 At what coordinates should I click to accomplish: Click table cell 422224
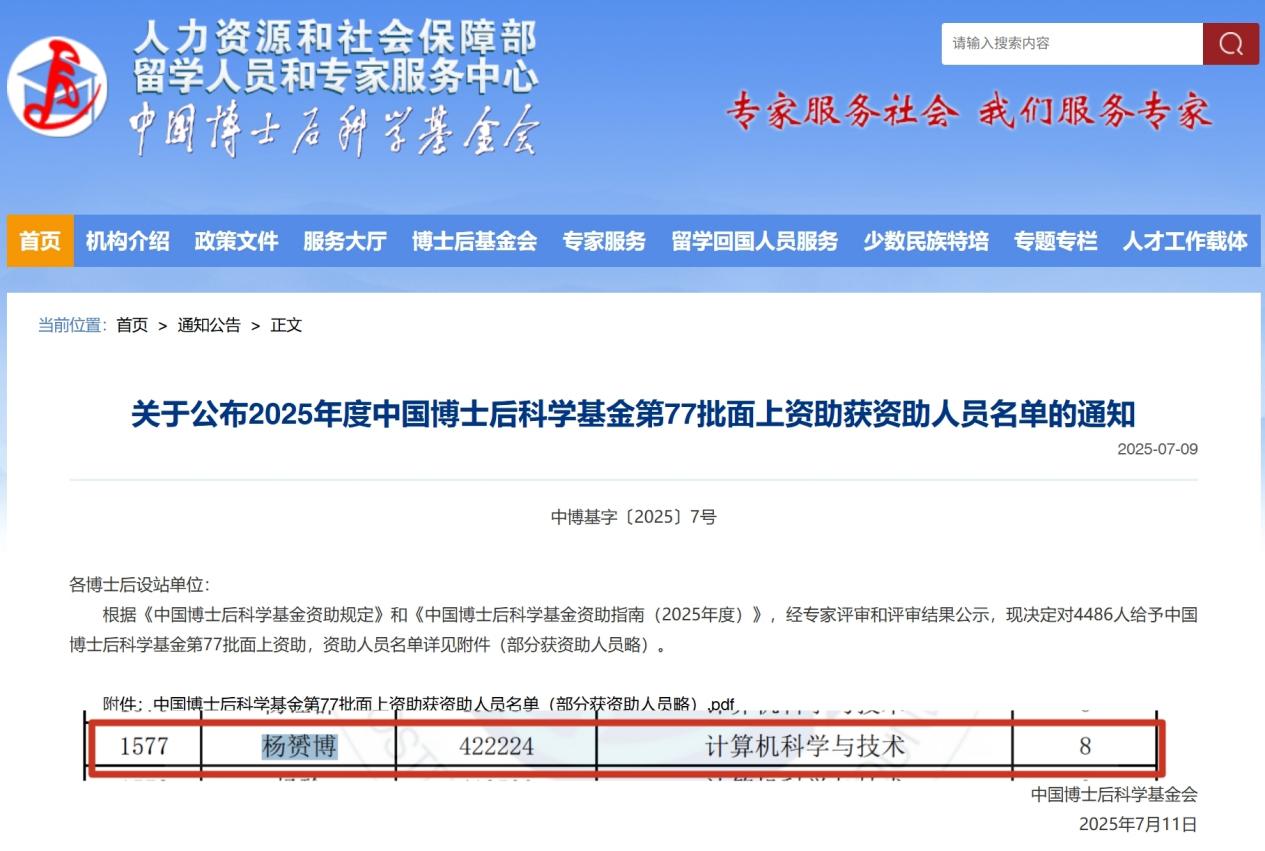tap(496, 746)
